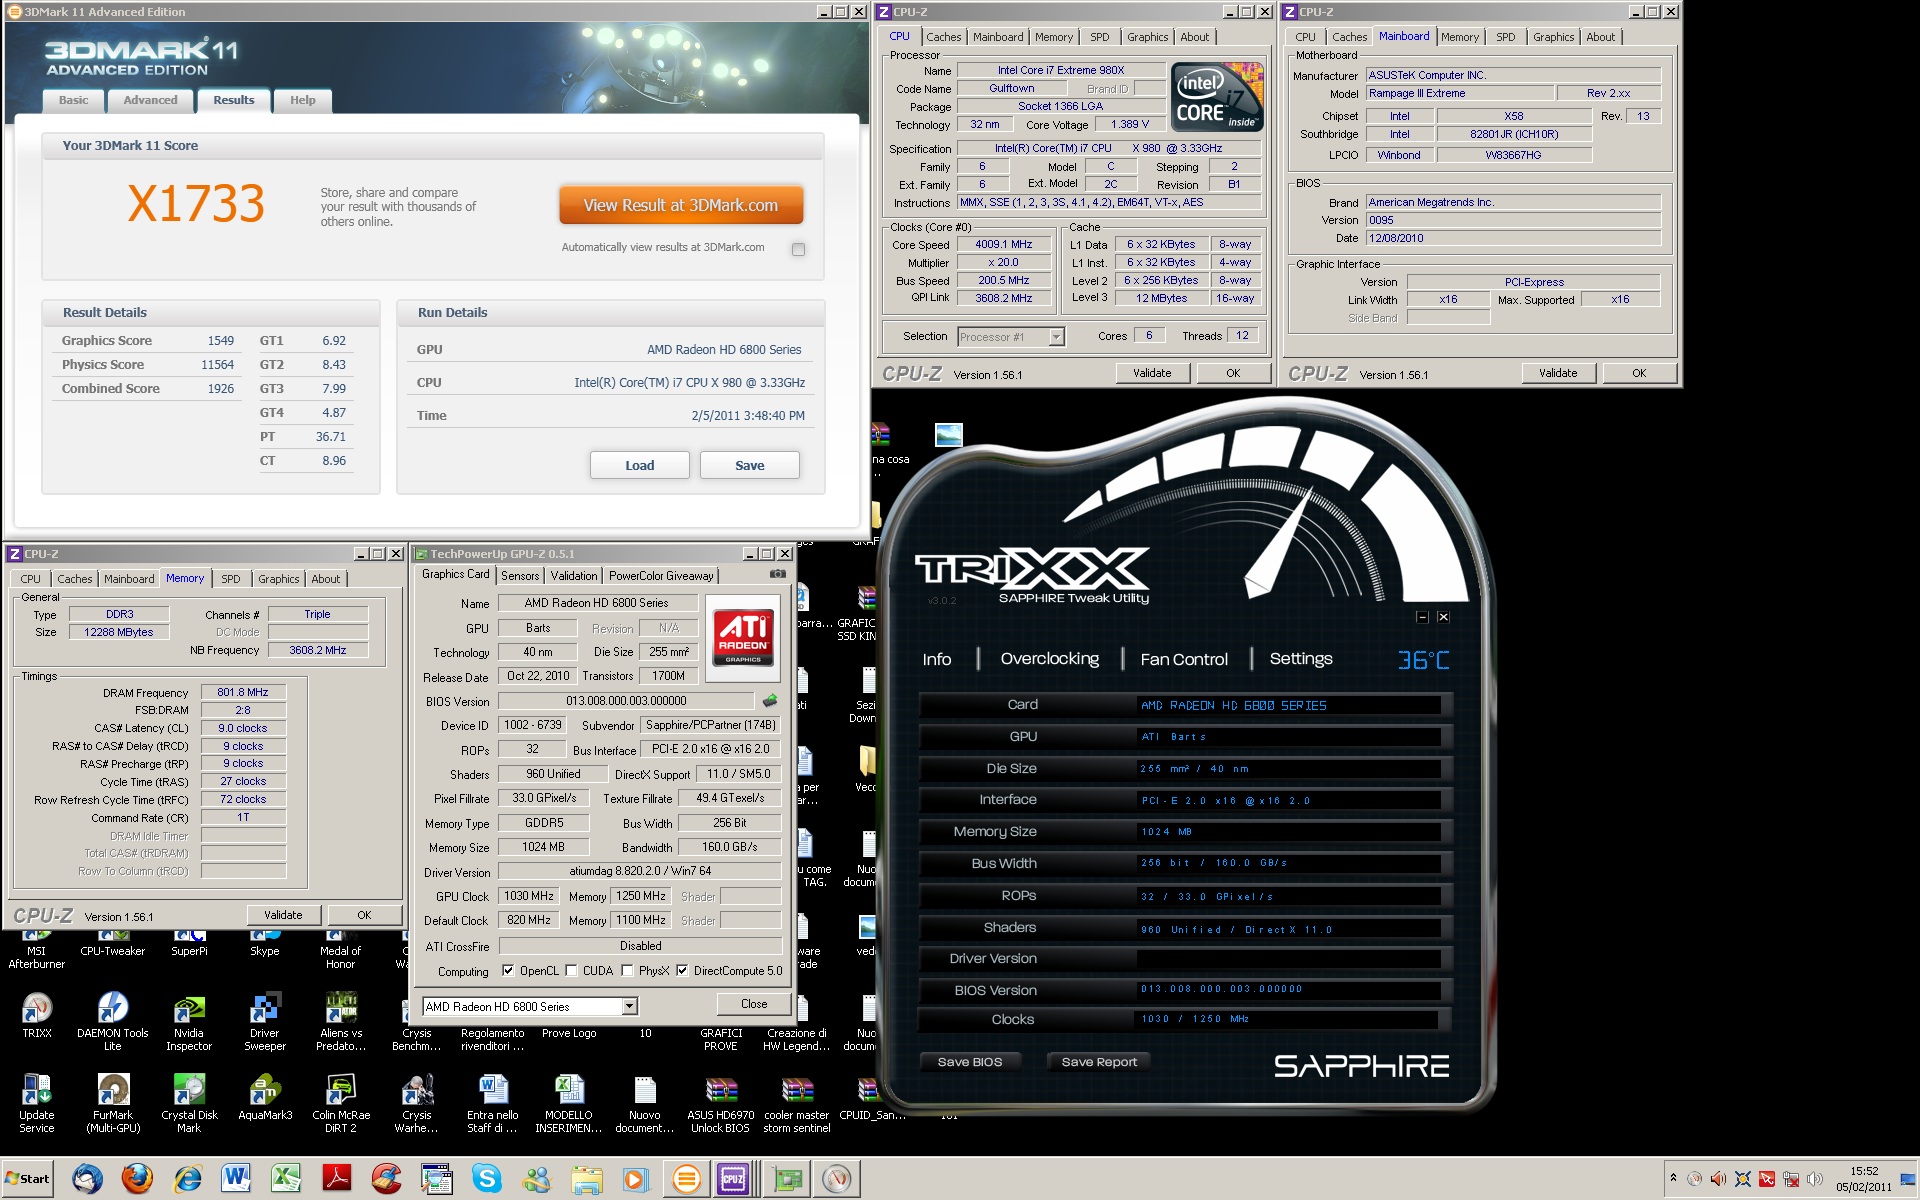Click the GPU-Z screenshot camera icon
Viewport: 1920px width, 1200px height.
(x=777, y=574)
